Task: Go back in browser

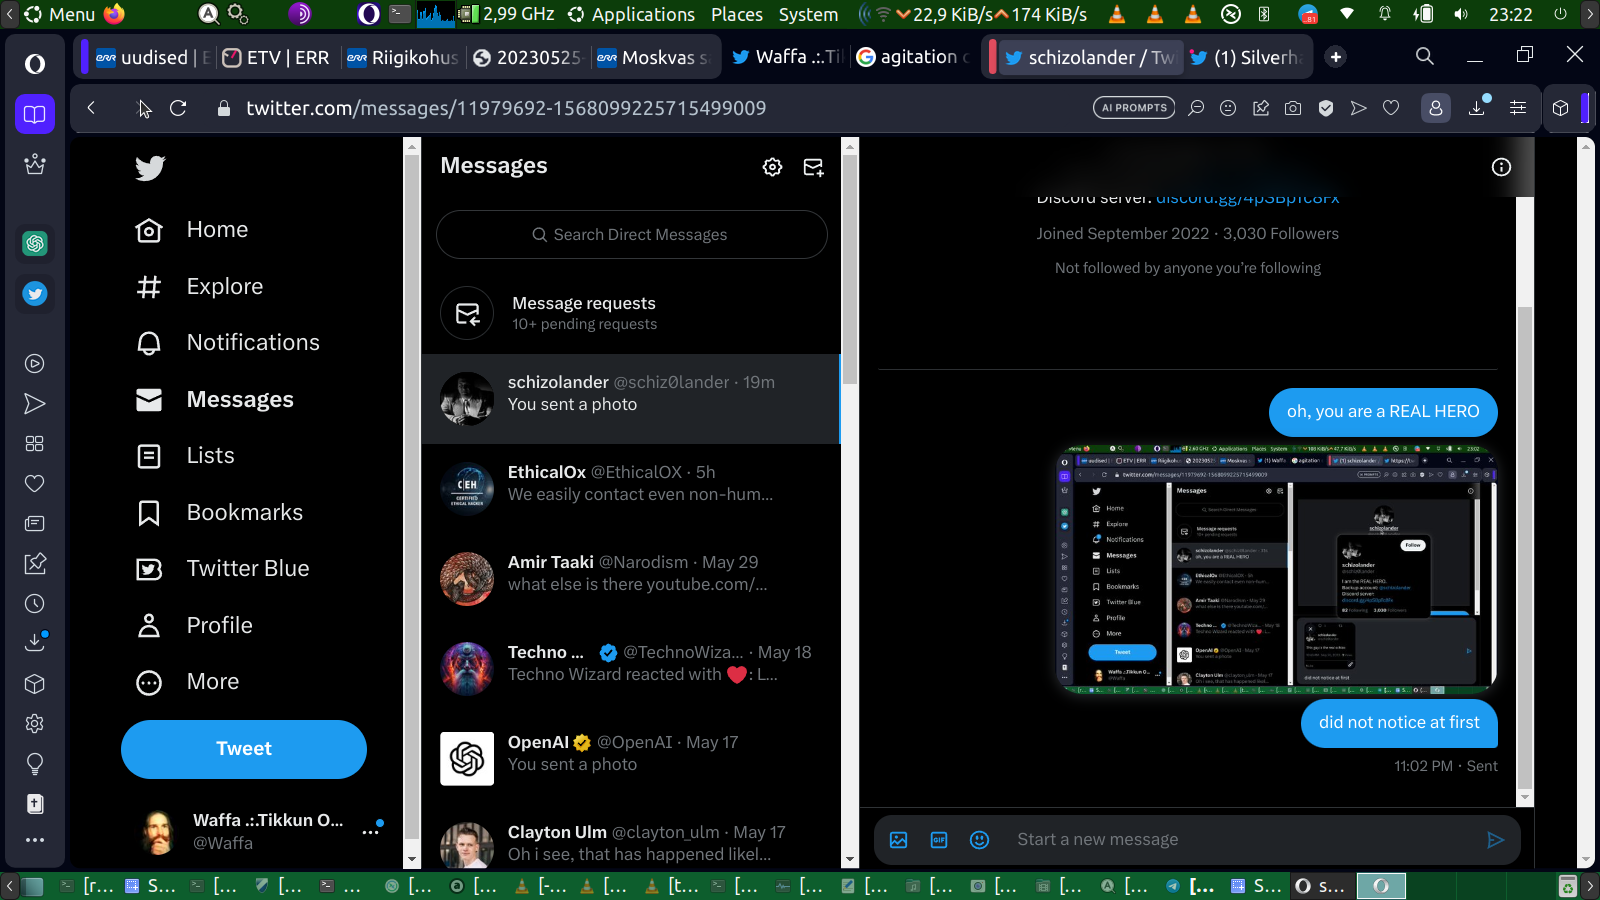Action: 91,108
